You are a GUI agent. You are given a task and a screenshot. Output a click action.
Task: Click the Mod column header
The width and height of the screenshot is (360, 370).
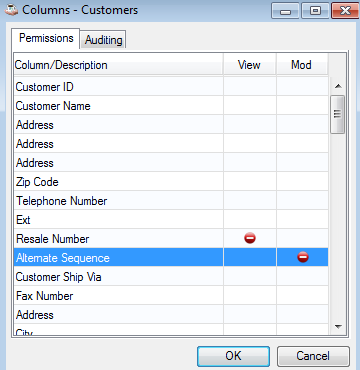coord(302,65)
